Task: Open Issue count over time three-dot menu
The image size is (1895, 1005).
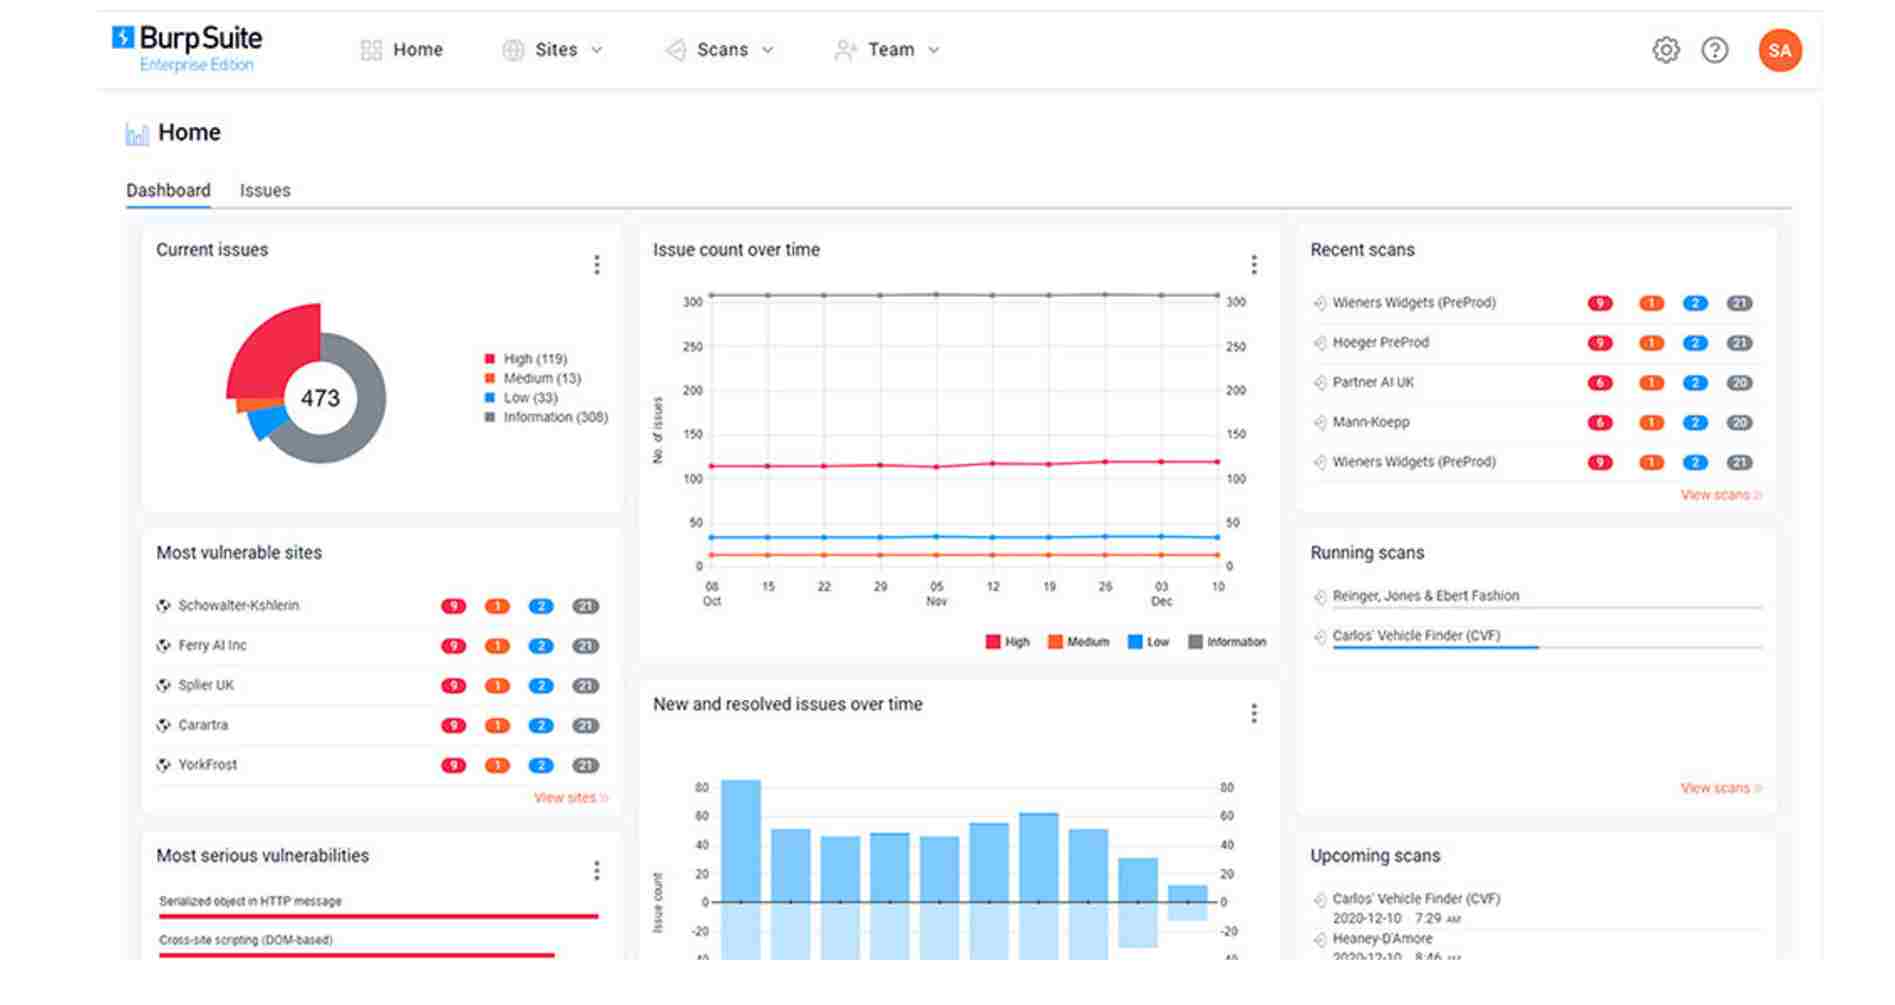Action: (1254, 265)
